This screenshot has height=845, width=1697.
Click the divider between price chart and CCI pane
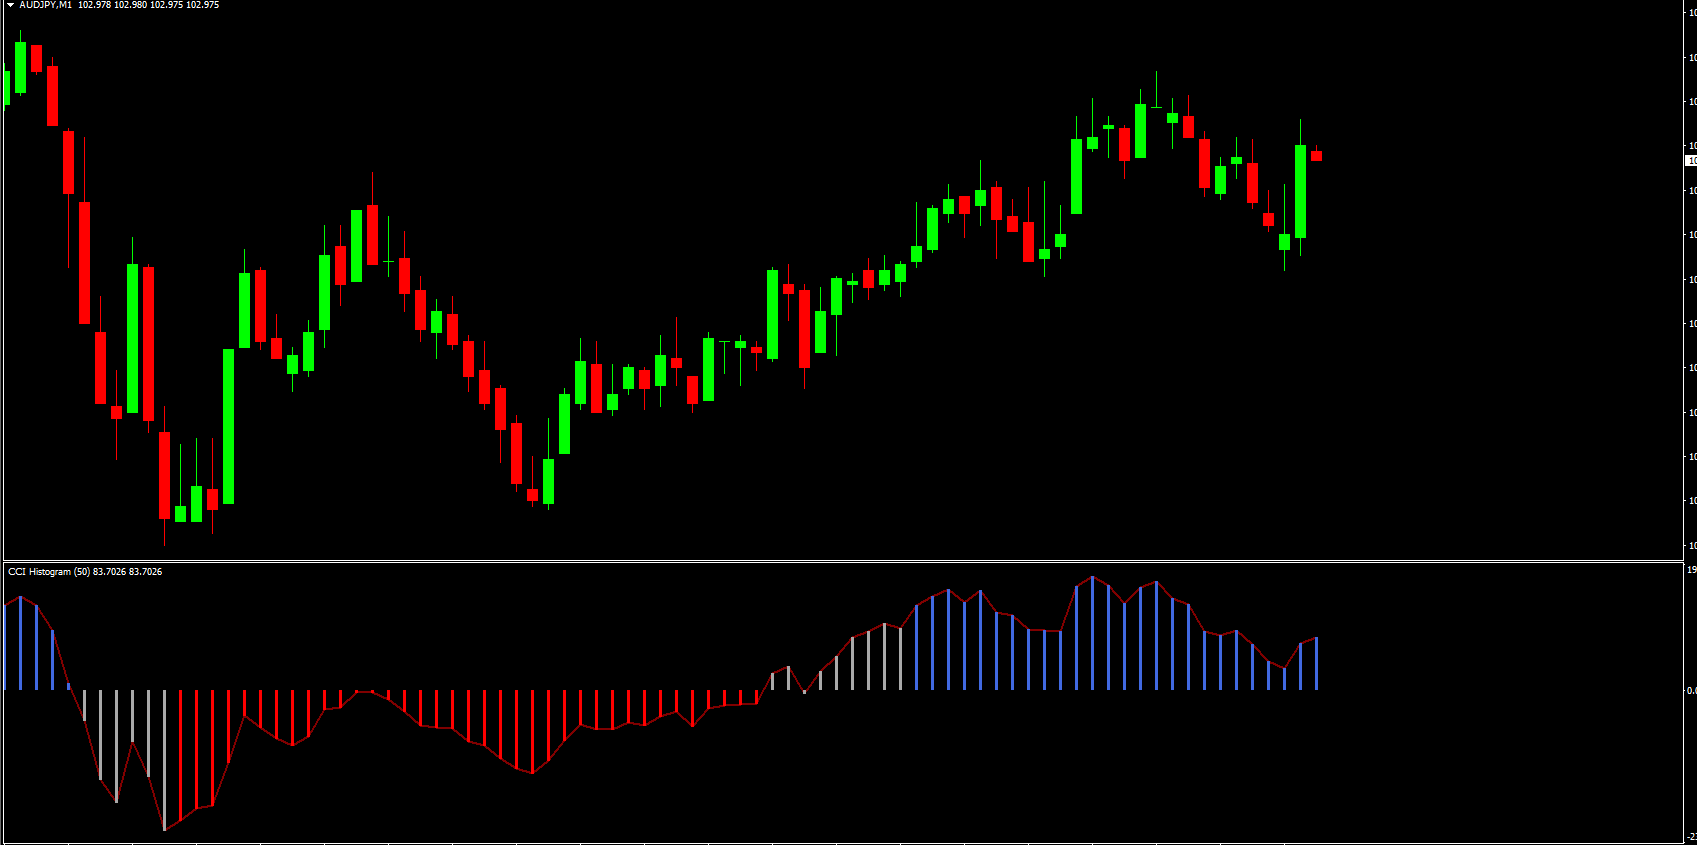pyautogui.click(x=840, y=561)
